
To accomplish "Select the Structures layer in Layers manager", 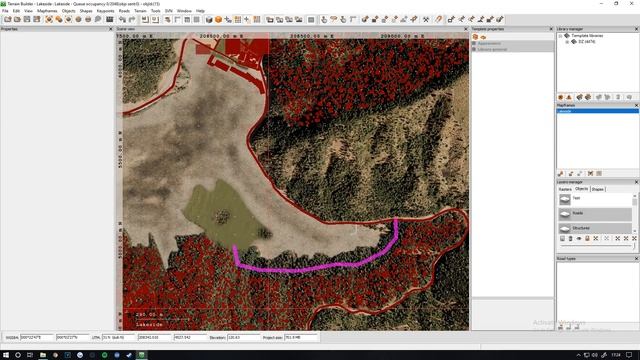I will click(x=595, y=228).
